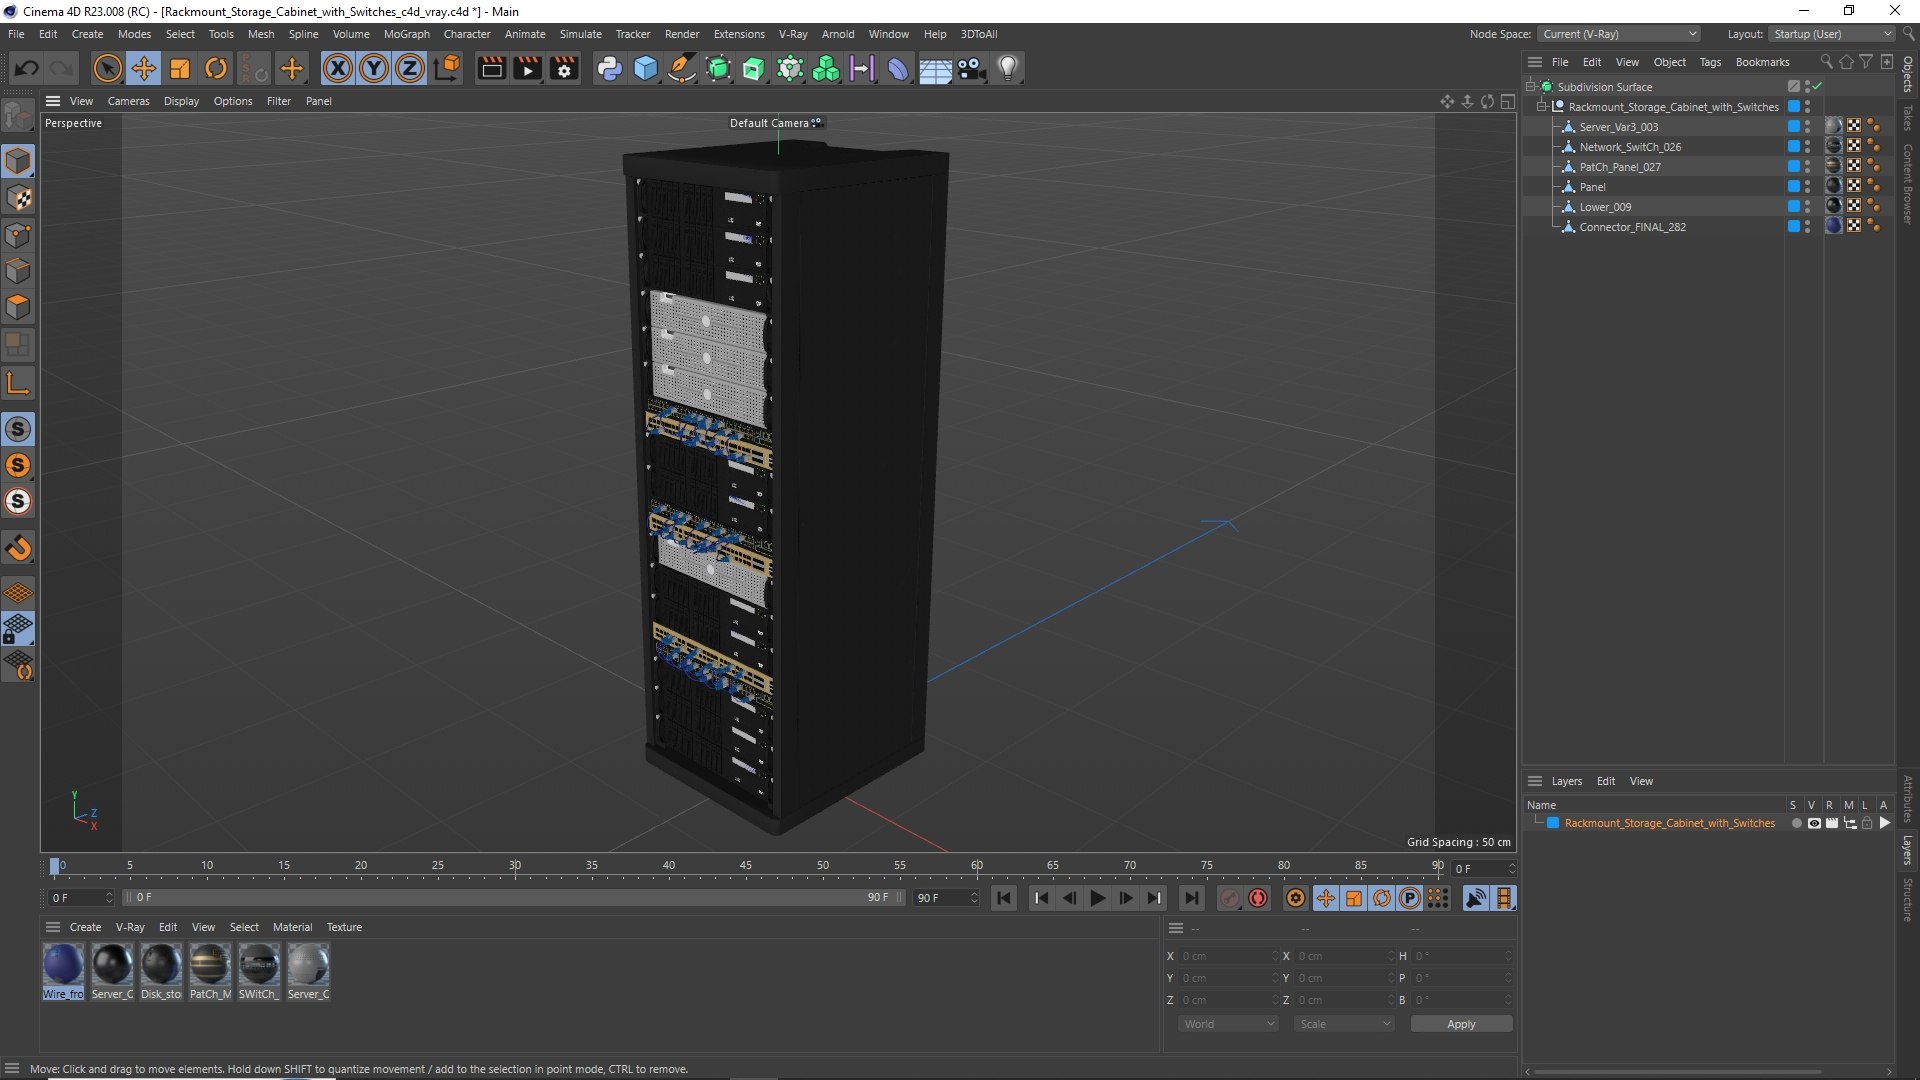The height and width of the screenshot is (1080, 1920).
Task: Toggle Subdivision Surface enable checkmark
Action: click(x=1817, y=87)
